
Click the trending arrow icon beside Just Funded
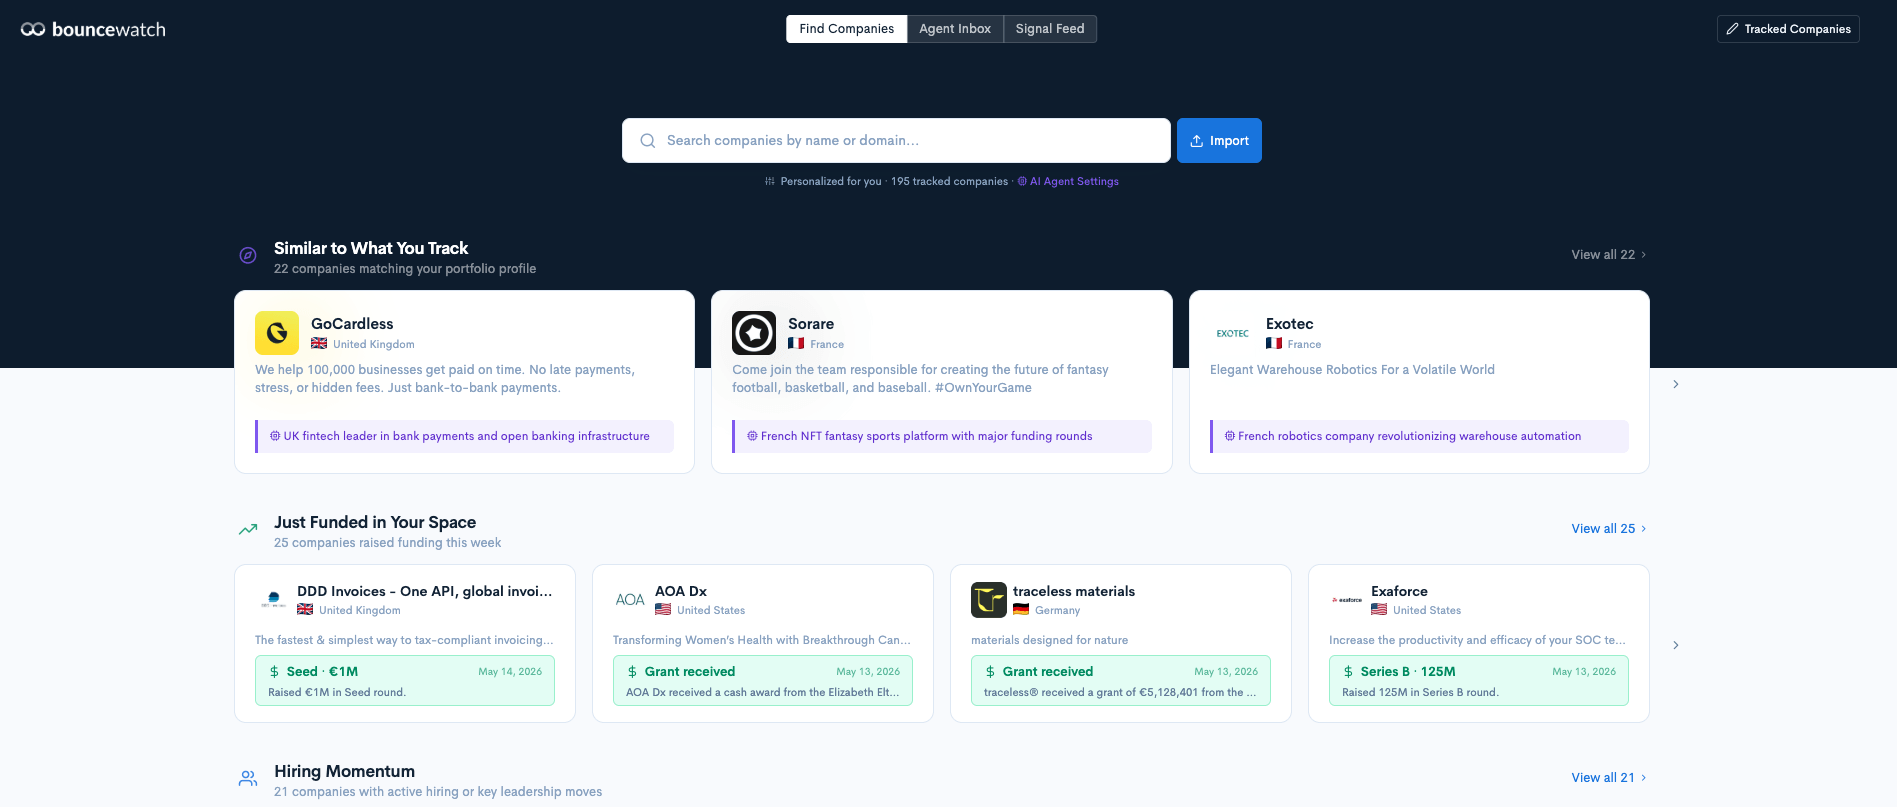click(248, 529)
